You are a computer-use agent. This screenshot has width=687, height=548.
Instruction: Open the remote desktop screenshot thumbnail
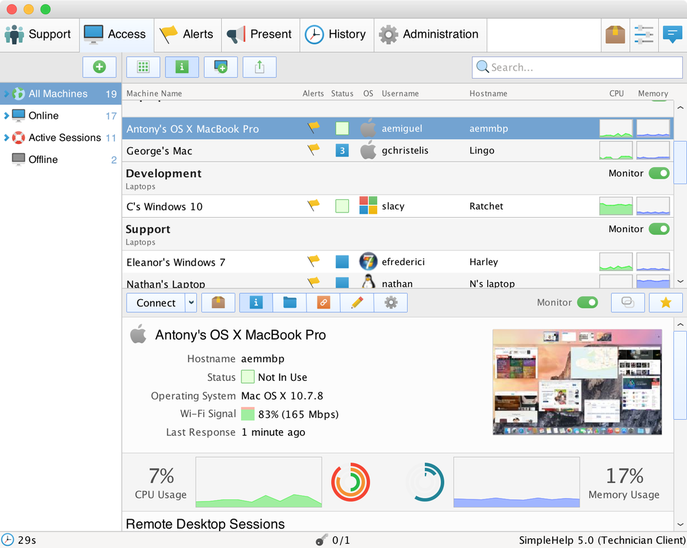point(577,382)
